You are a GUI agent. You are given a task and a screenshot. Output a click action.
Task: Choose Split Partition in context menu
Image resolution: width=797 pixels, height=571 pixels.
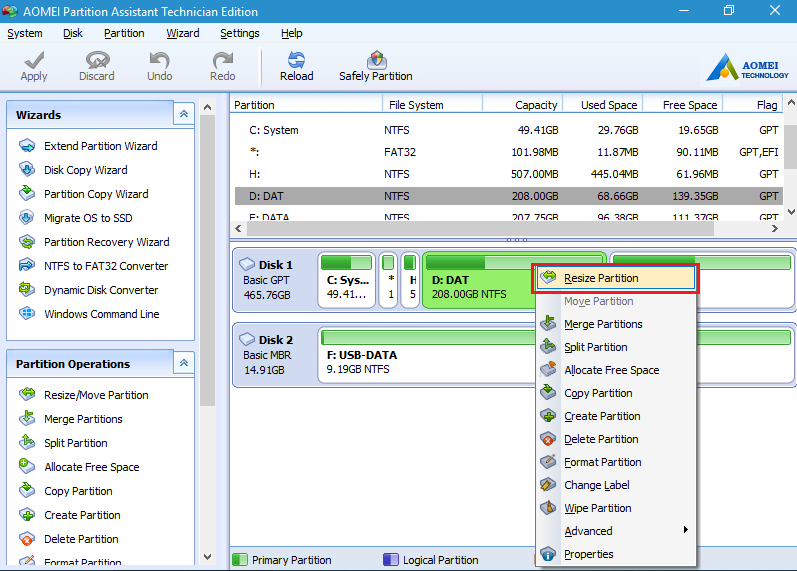(616, 347)
